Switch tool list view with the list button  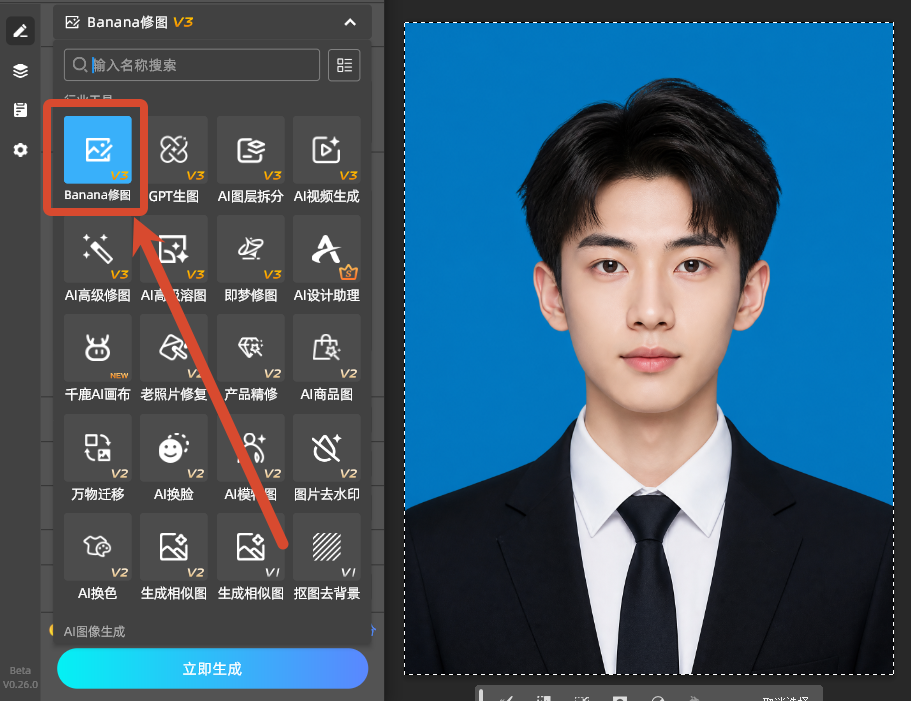pyautogui.click(x=344, y=65)
